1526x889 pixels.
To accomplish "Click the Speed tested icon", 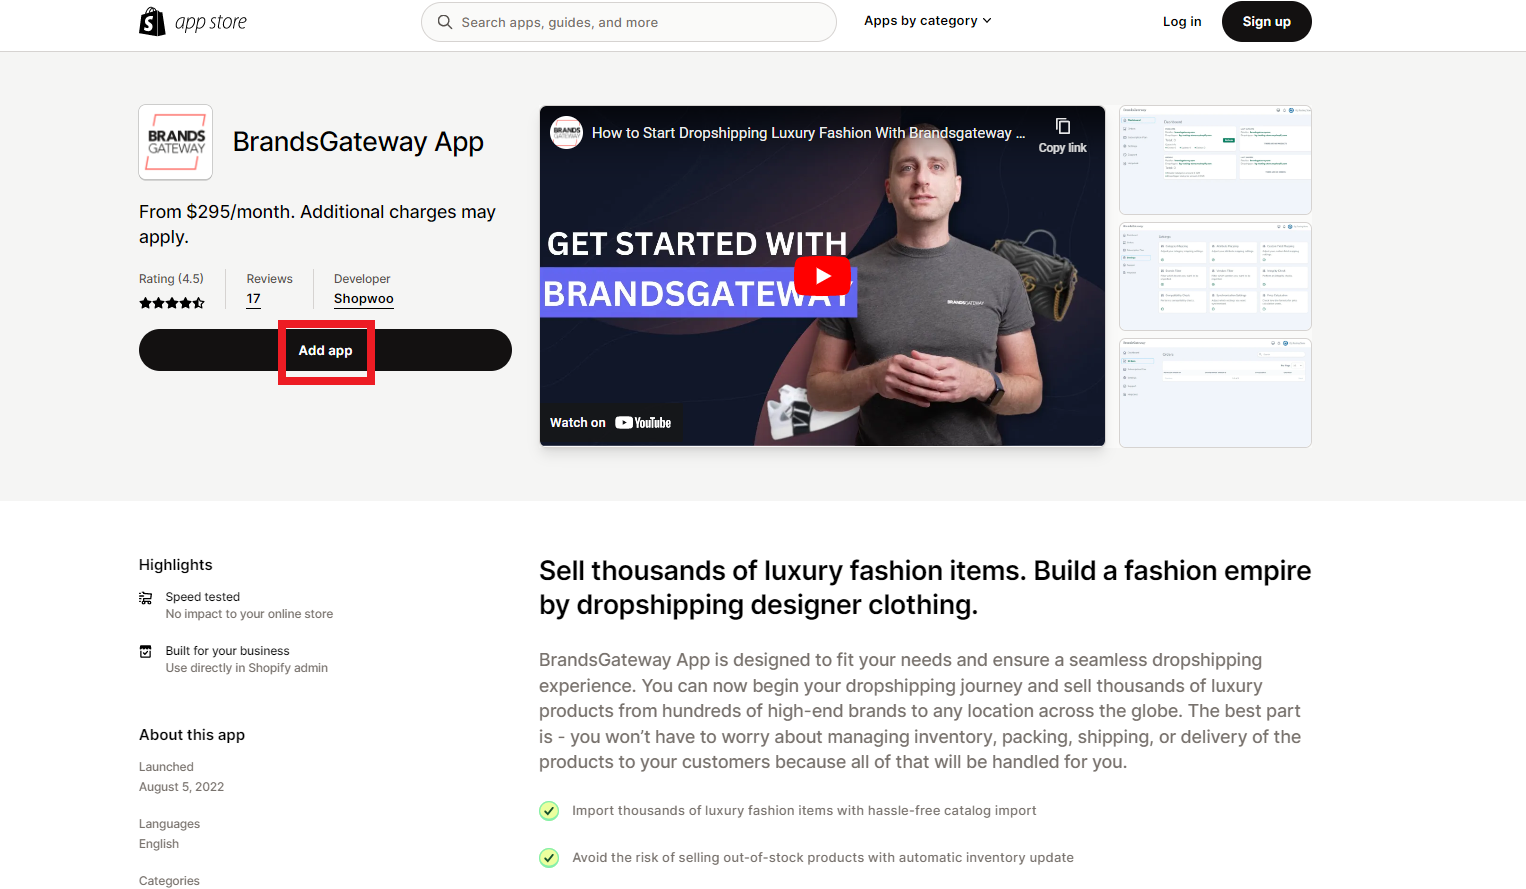I will point(146,598).
